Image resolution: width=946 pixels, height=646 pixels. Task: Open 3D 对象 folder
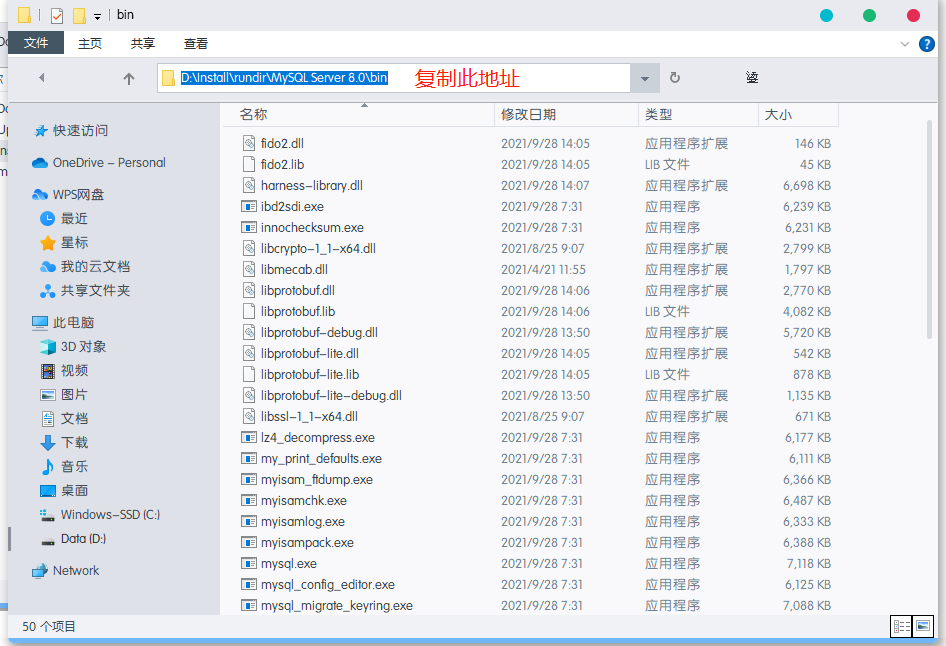pos(73,347)
